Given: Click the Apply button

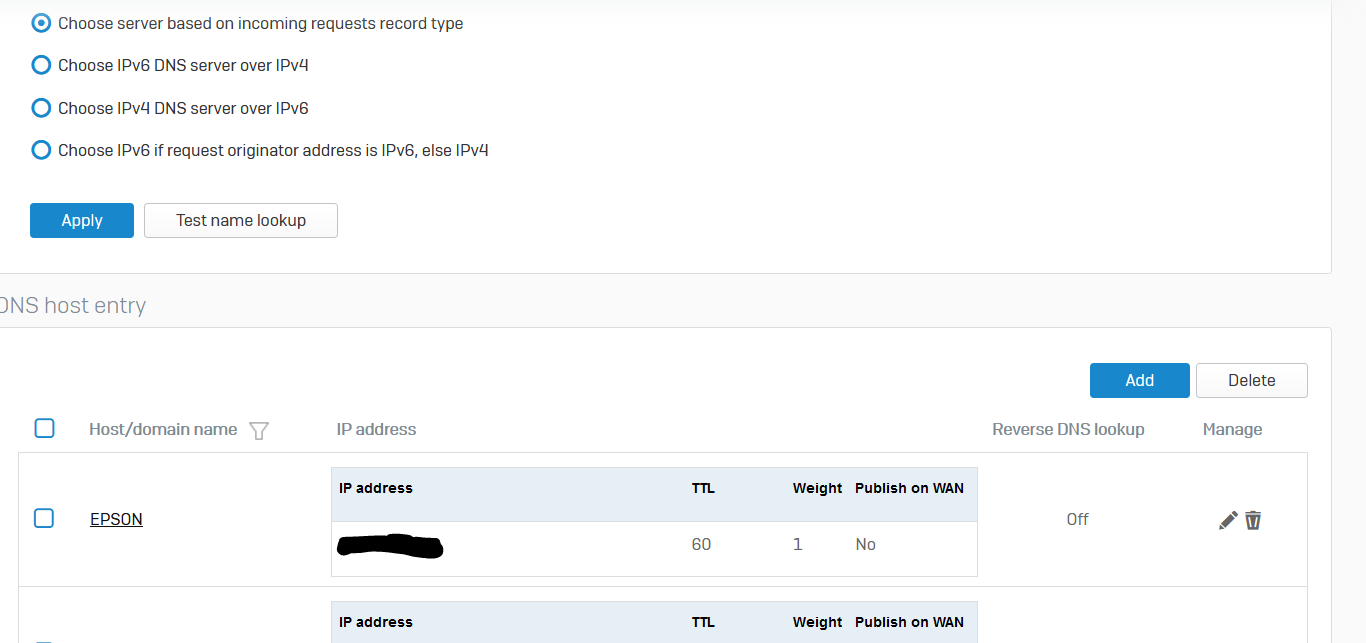Looking at the screenshot, I should point(82,221).
